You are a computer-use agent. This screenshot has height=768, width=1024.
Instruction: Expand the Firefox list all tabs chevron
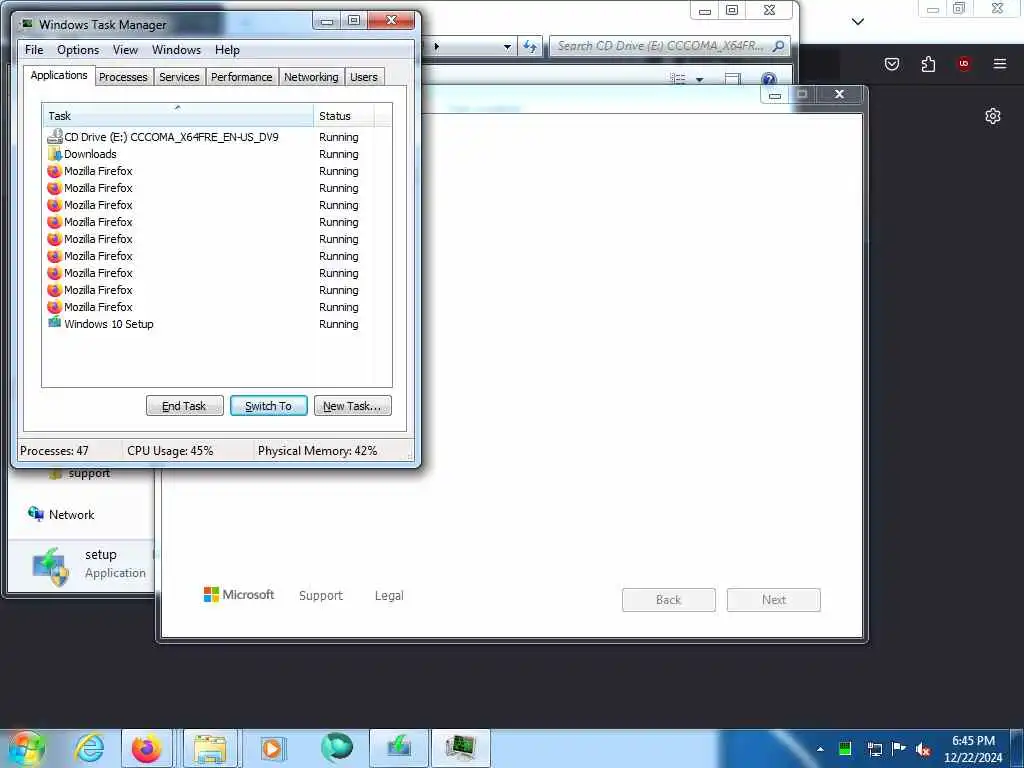tap(858, 22)
